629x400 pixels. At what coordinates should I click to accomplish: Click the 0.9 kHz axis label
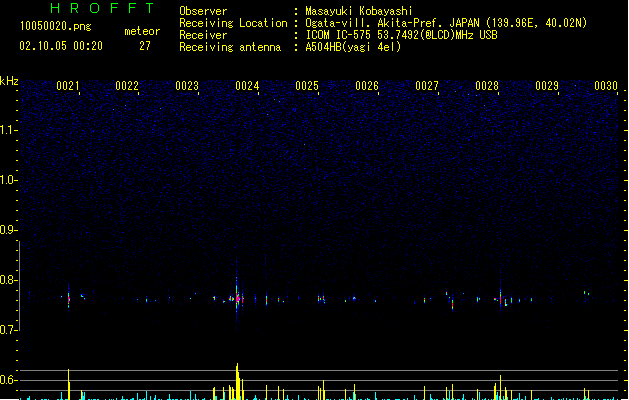tap(8, 230)
